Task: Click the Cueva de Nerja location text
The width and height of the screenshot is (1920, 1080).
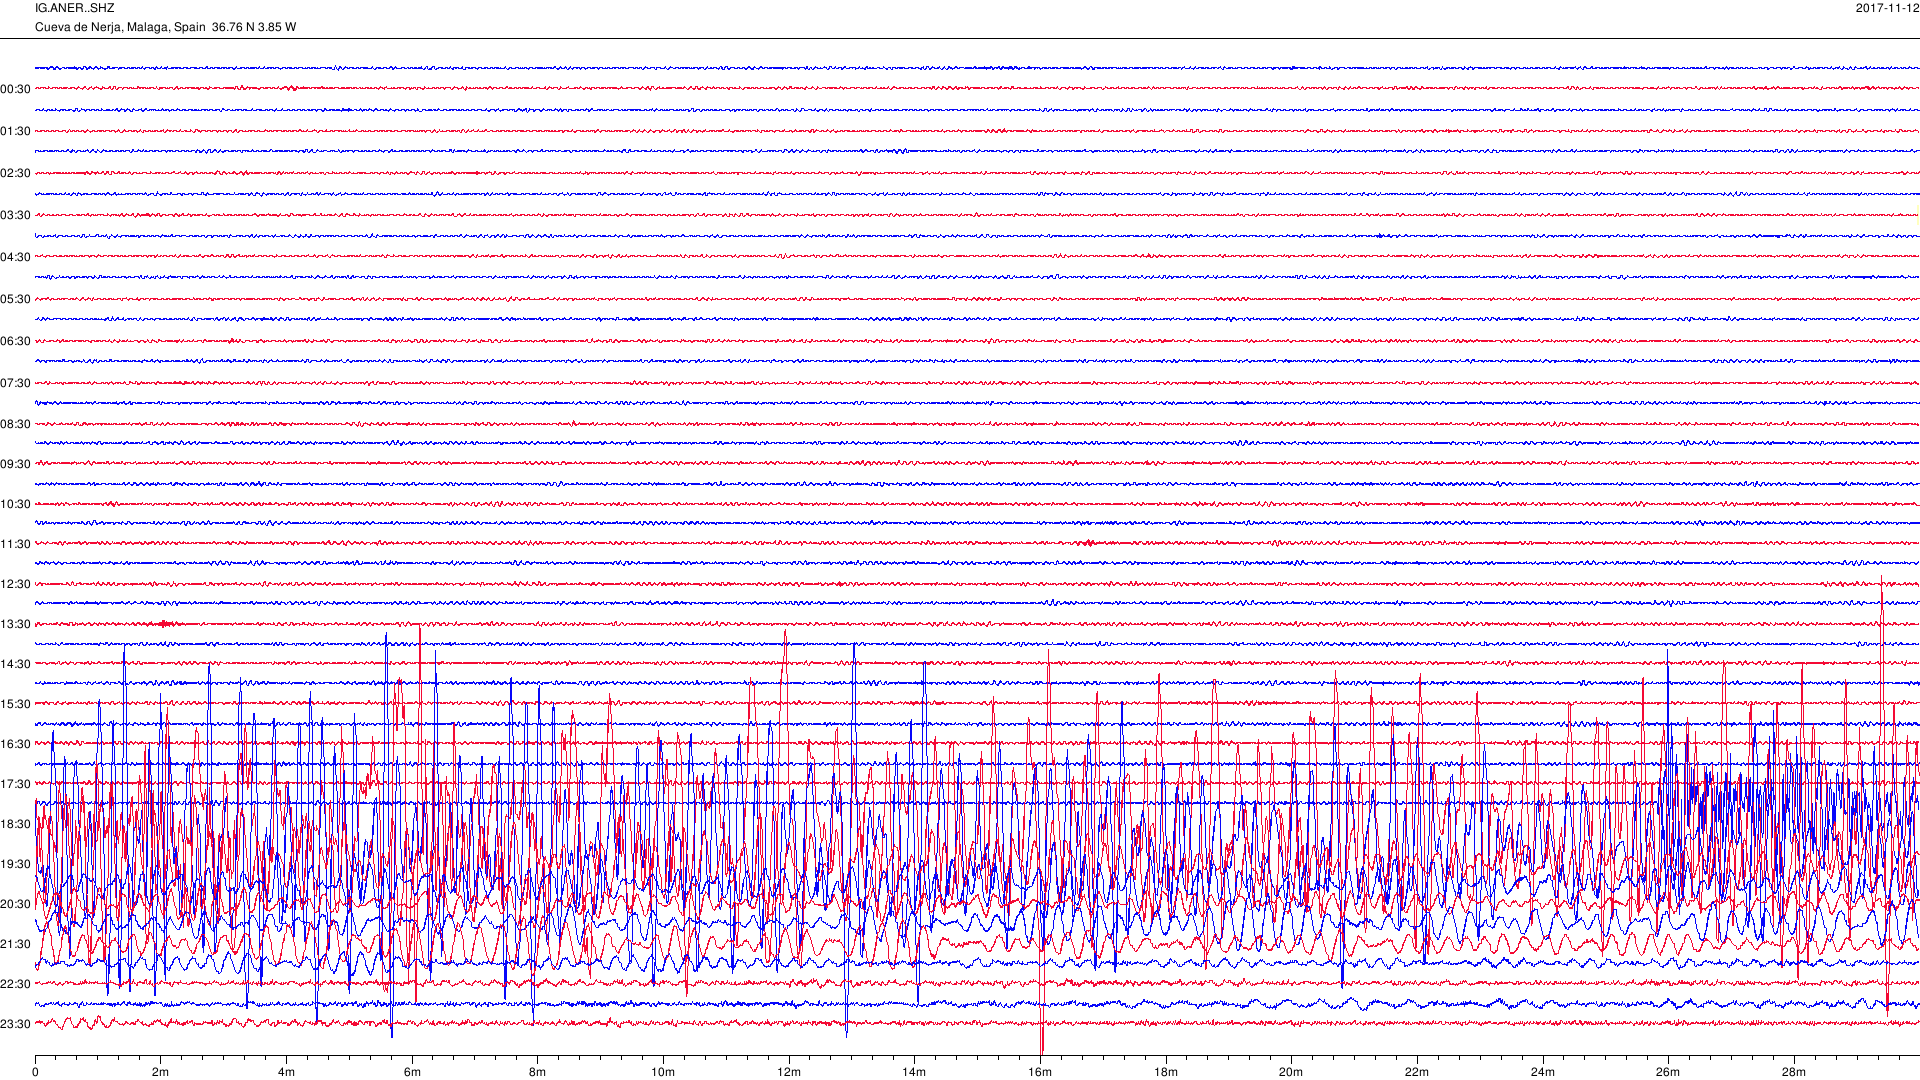Action: tap(165, 27)
